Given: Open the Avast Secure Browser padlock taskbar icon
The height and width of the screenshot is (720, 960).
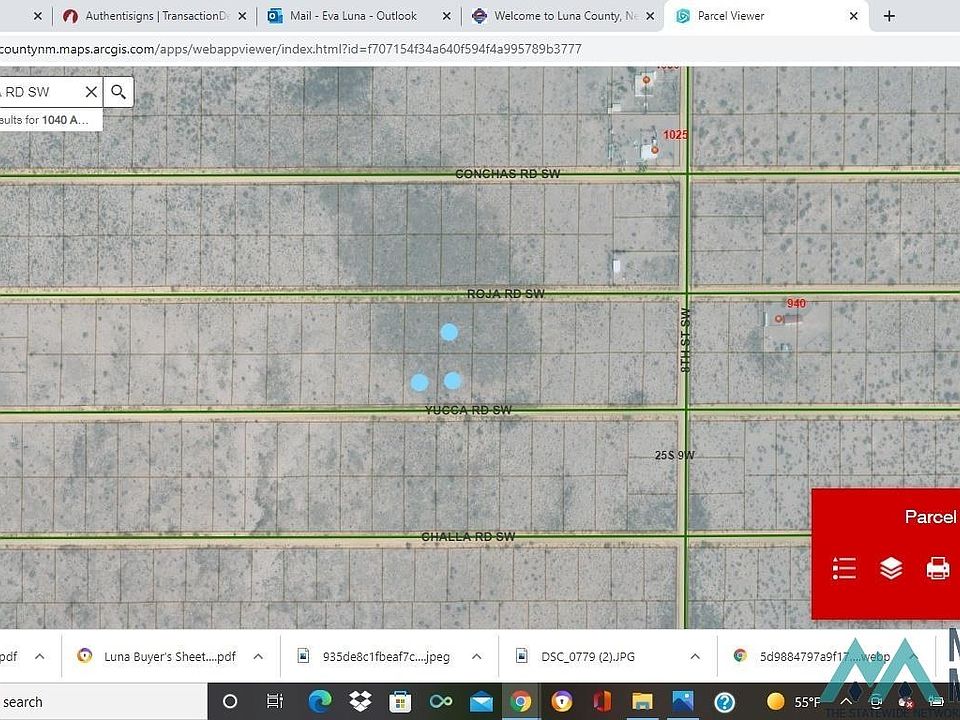Looking at the screenshot, I should [561, 701].
